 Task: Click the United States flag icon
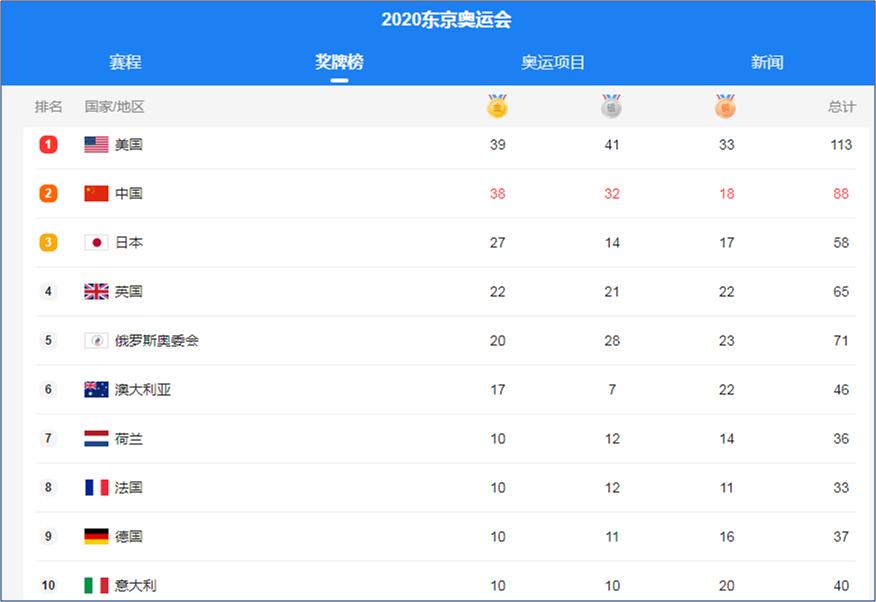(96, 145)
